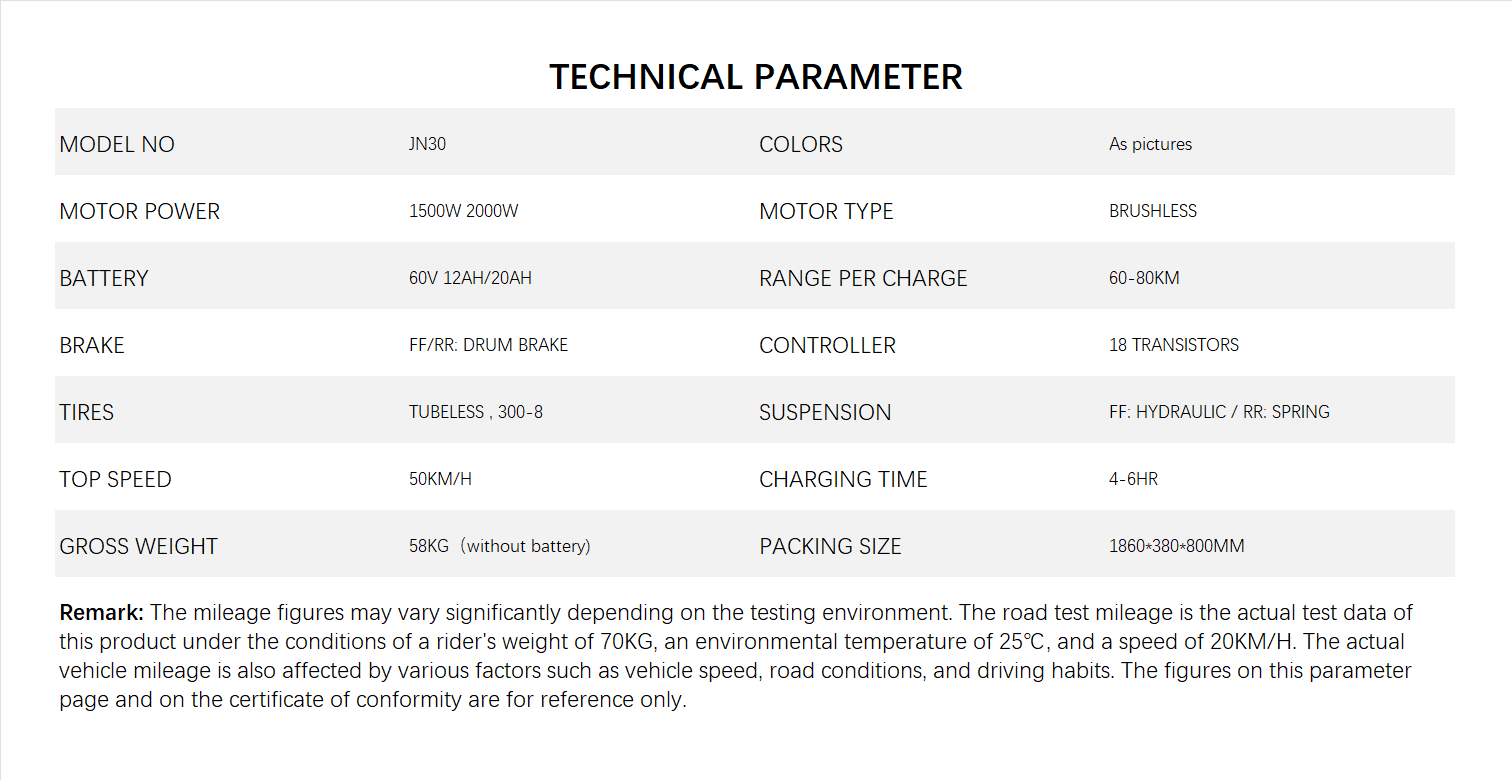Click the MOTOR POWER label
The image size is (1512, 780).
pos(139,211)
